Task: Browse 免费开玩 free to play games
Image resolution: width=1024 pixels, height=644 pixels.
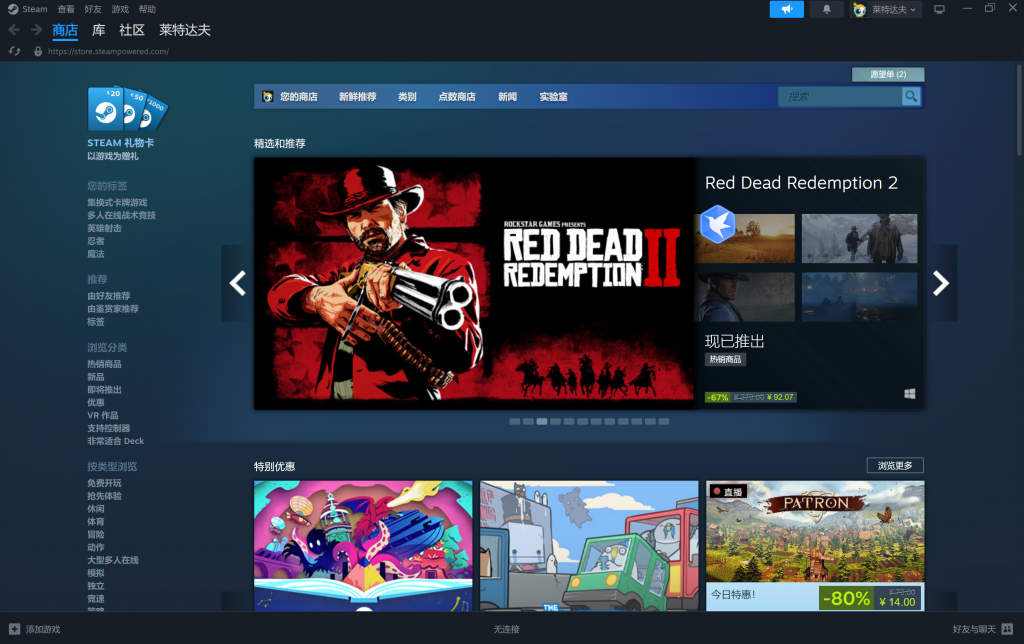Action: (104, 483)
